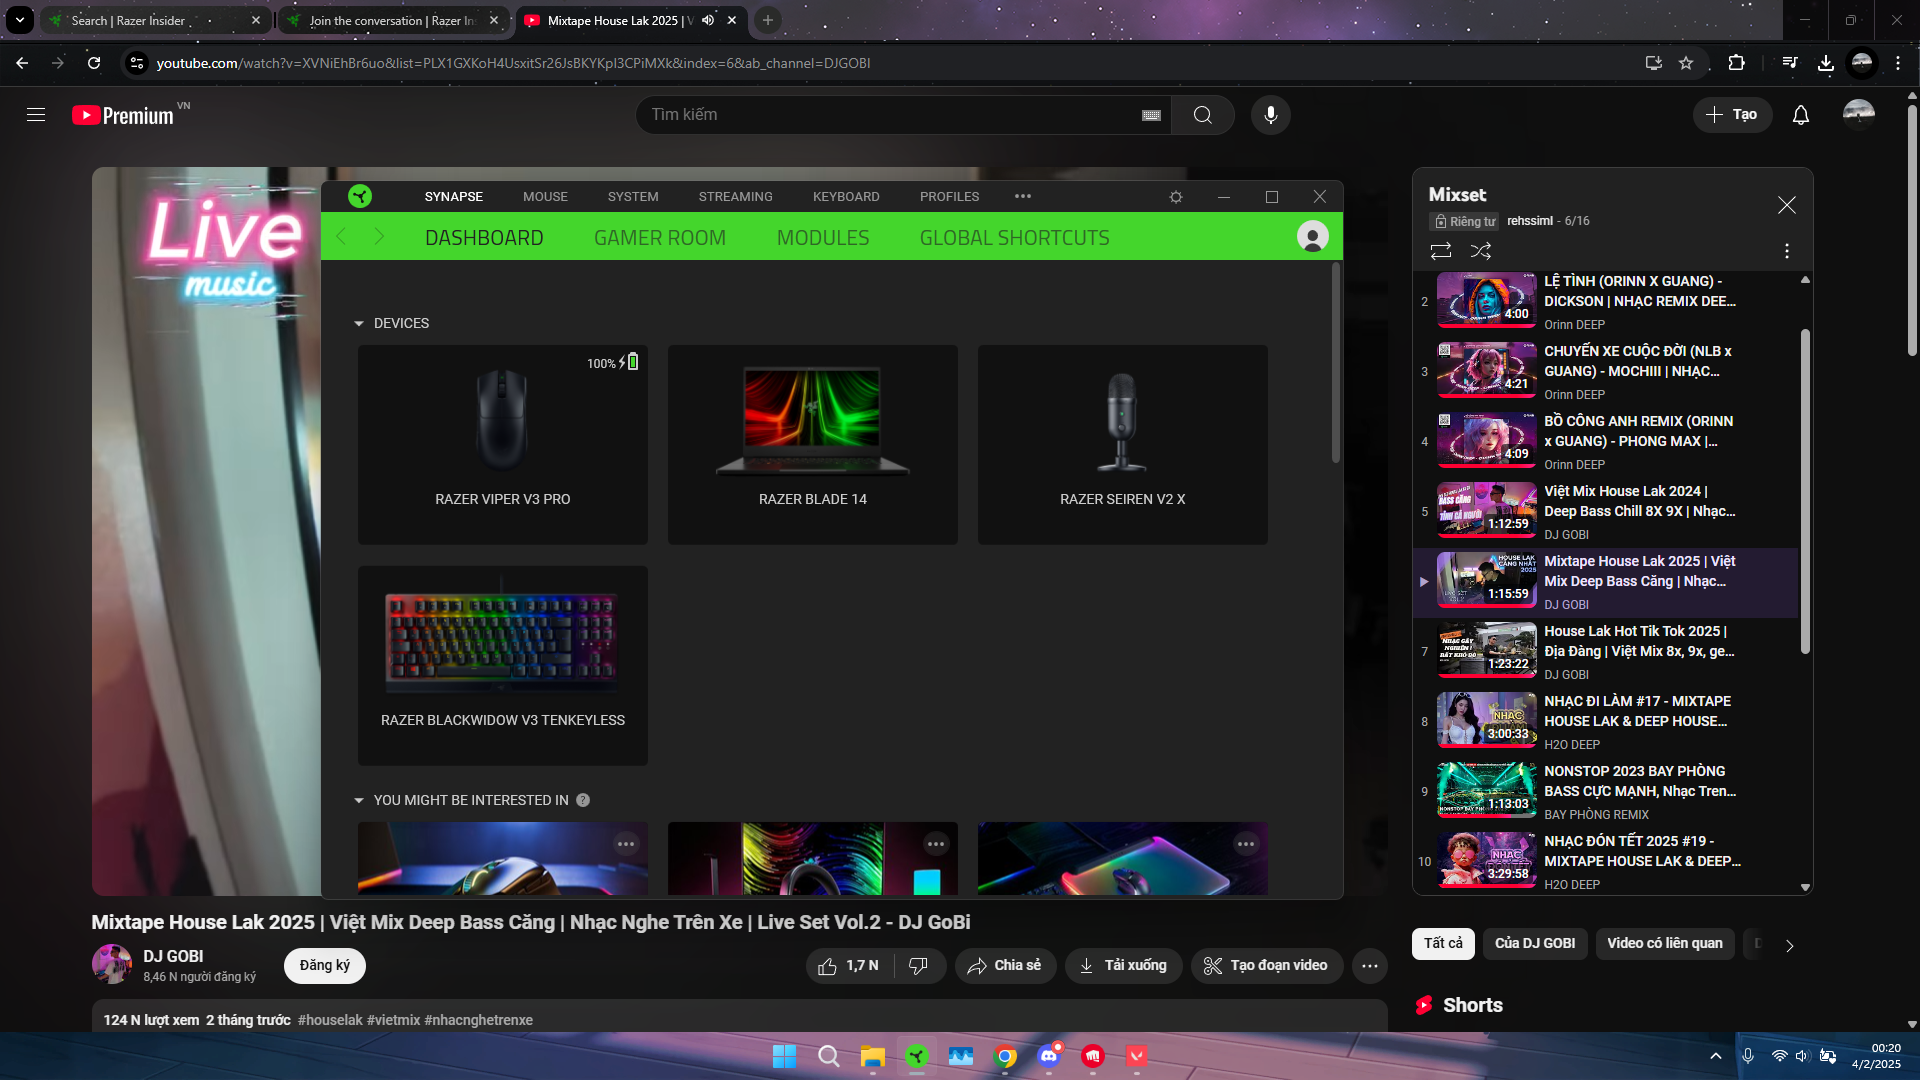Show hidden system tray icons
Screen dimensions: 1920x1080
pos(1716,1056)
